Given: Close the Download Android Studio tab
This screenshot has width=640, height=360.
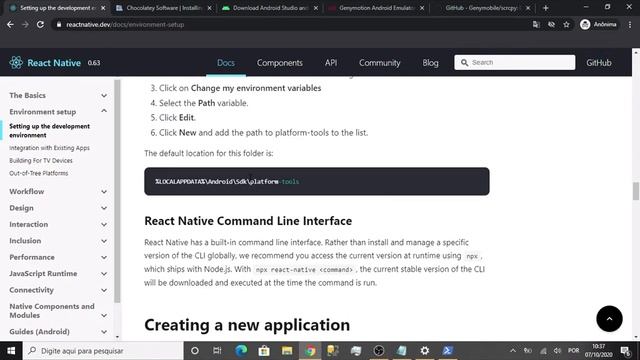Looking at the screenshot, I should [316, 8].
